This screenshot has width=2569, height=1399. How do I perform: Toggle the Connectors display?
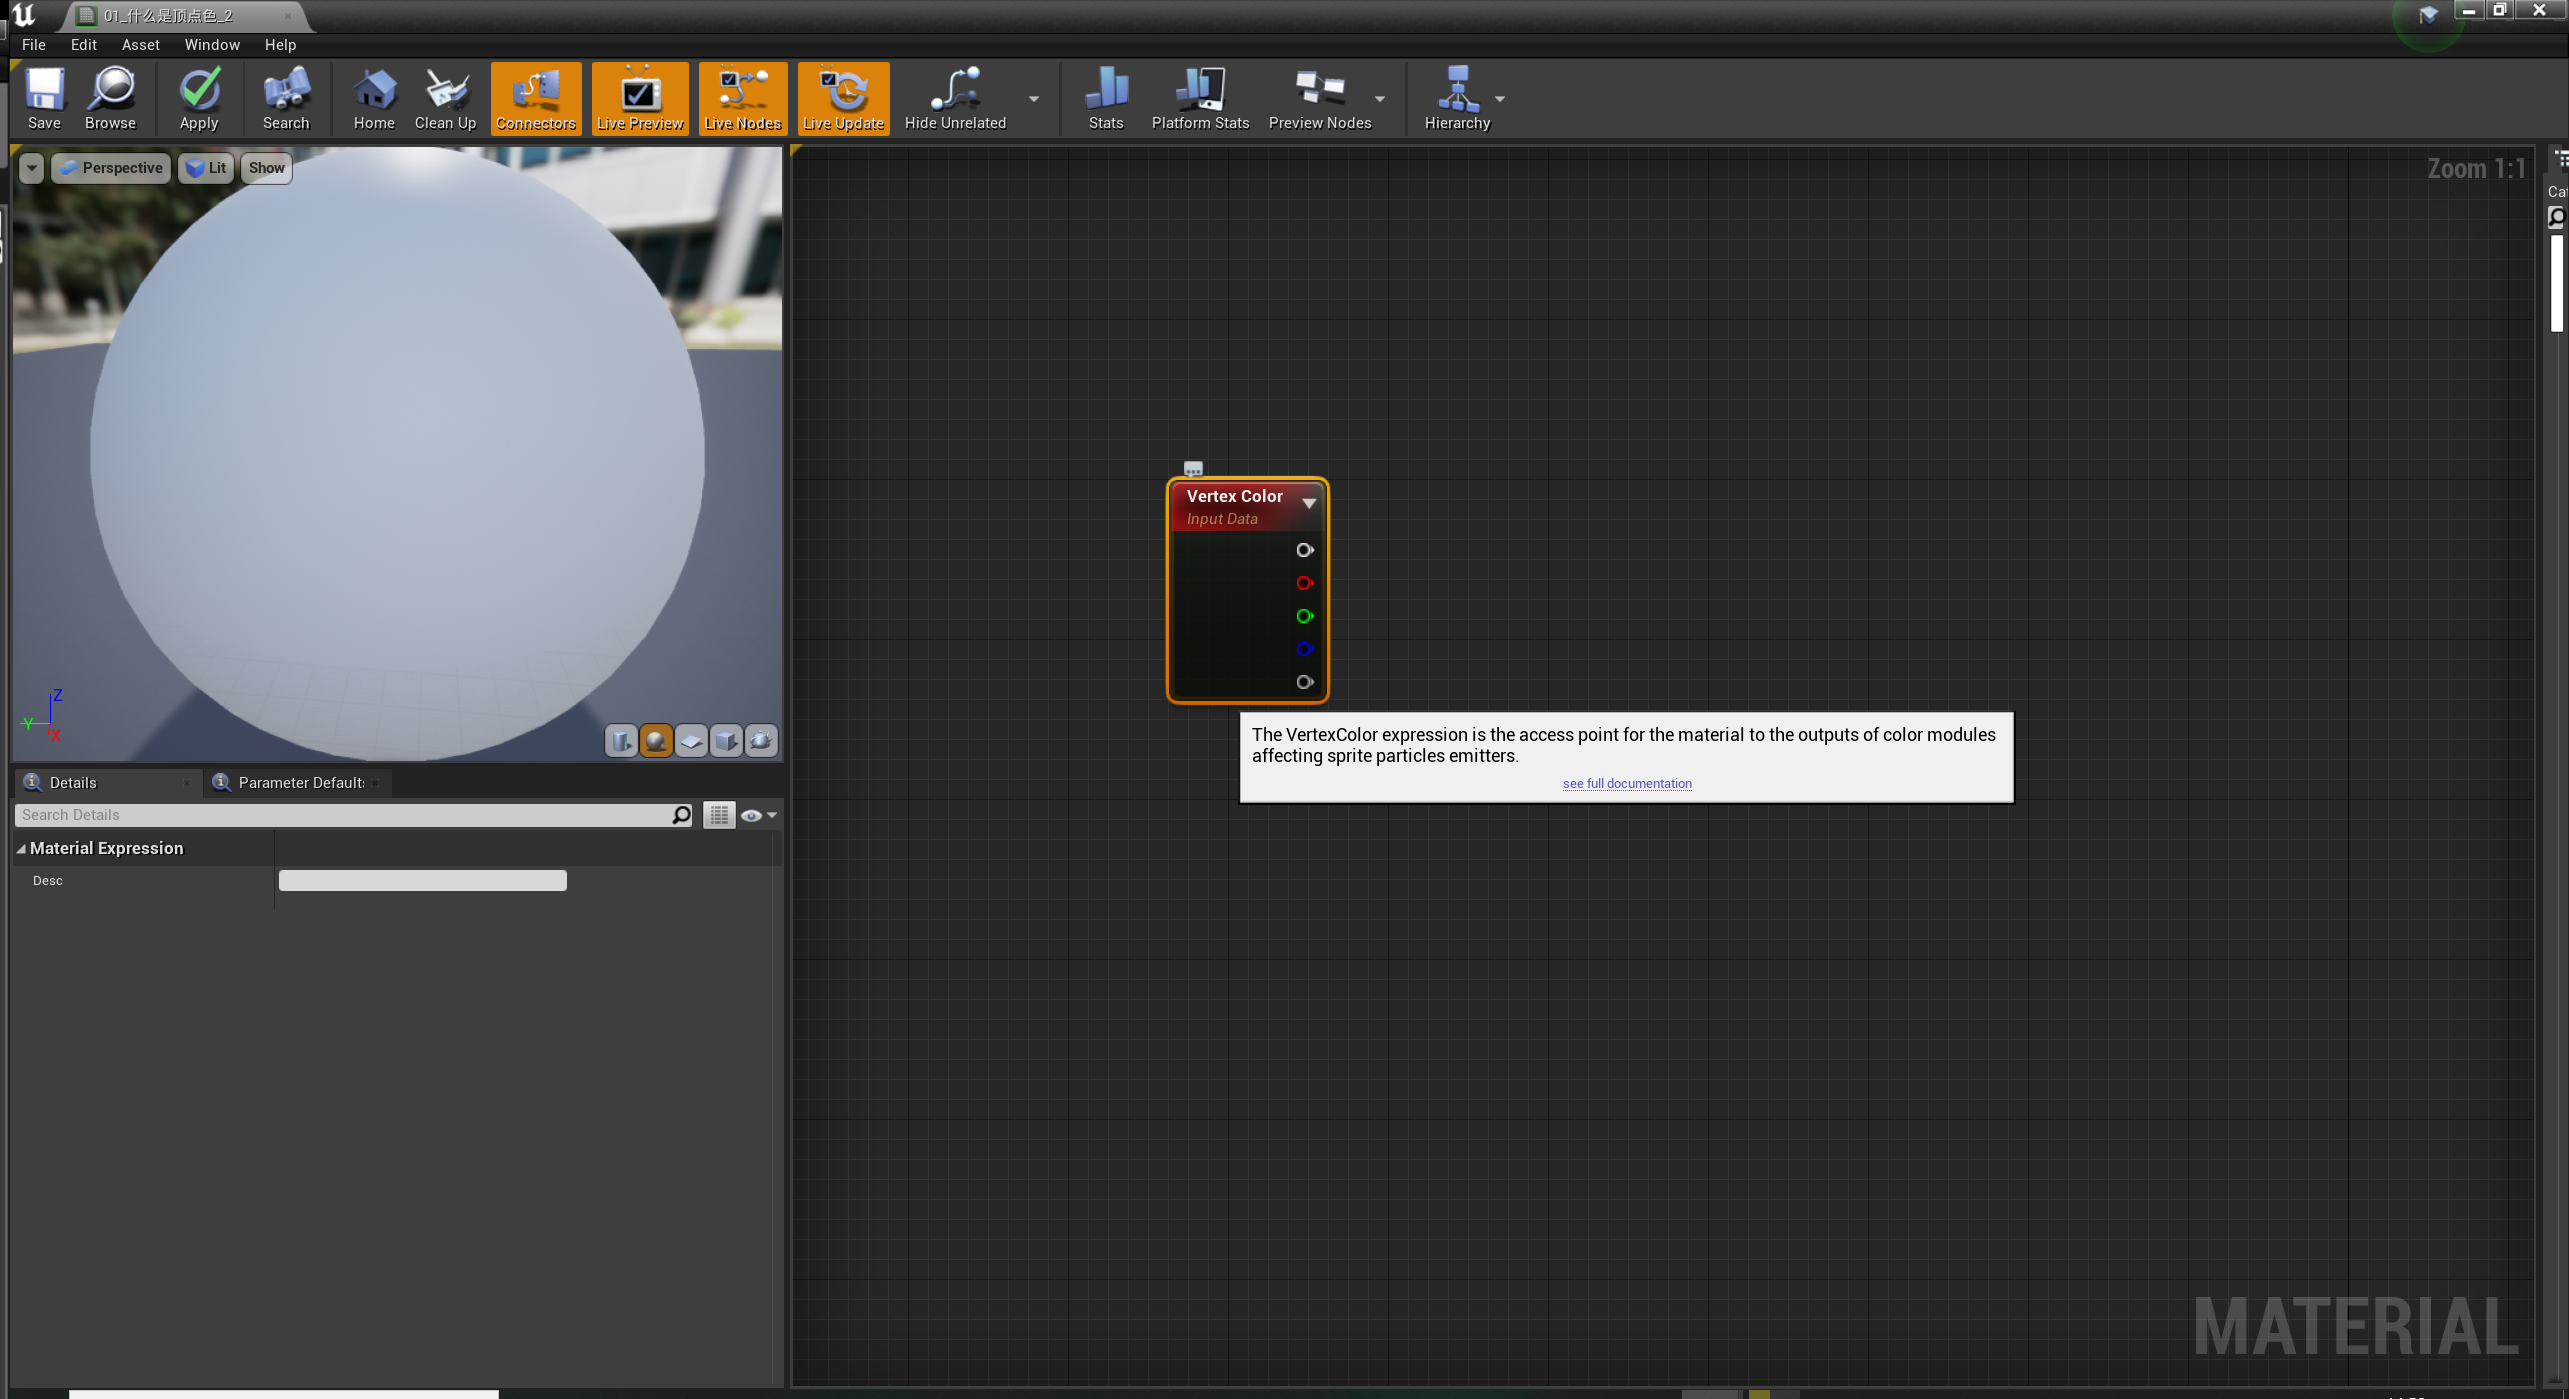536,98
